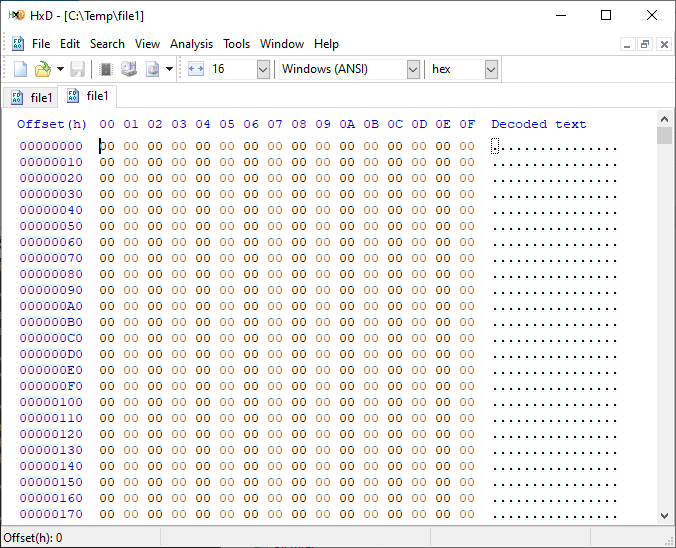Image resolution: width=676 pixels, height=548 pixels.
Task: Click offset label 00000080
Action: point(51,274)
